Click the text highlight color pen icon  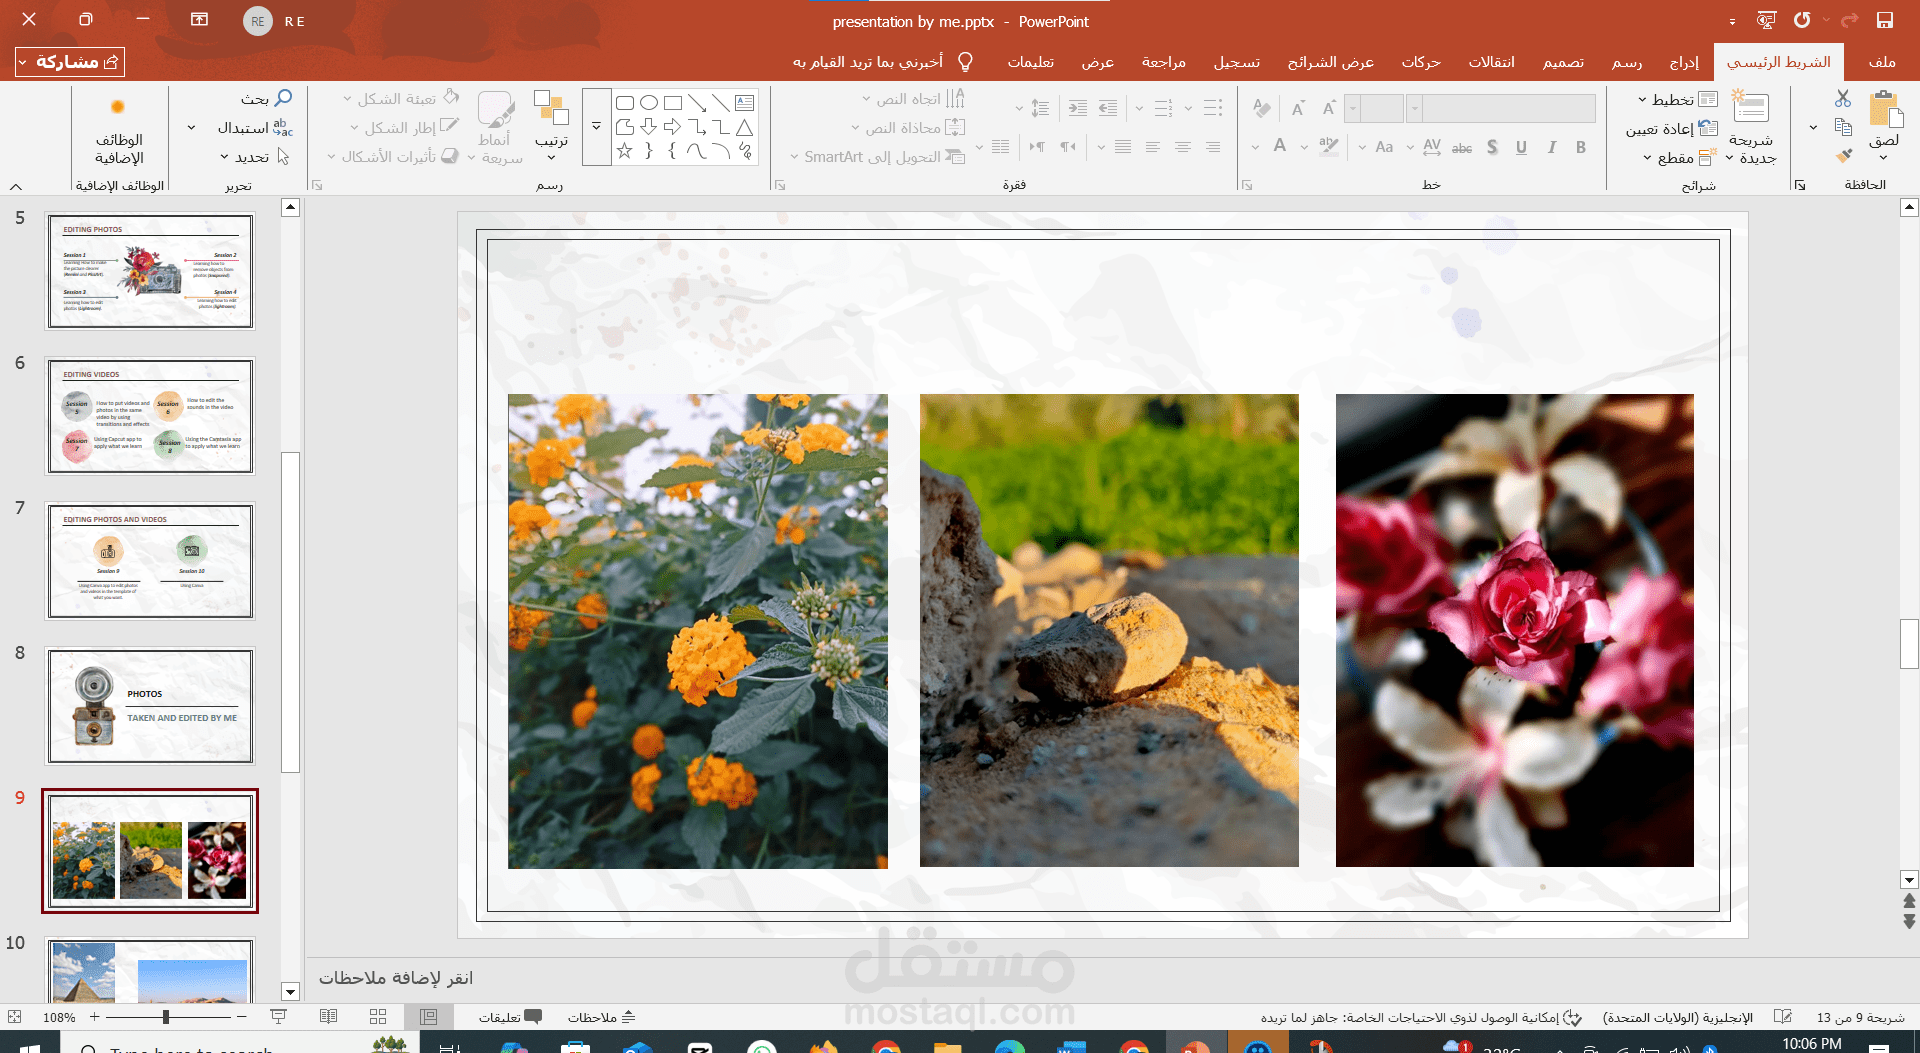1328,147
